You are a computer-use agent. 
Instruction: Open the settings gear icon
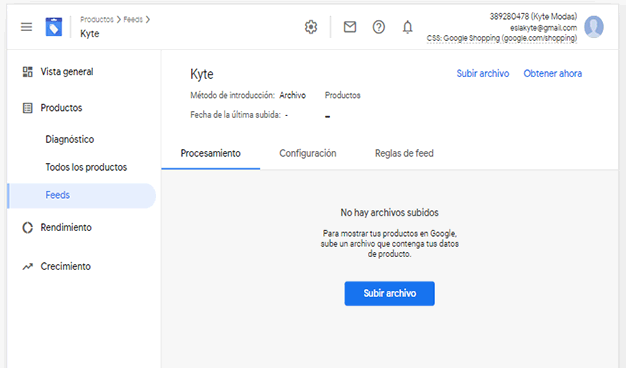pyautogui.click(x=311, y=27)
